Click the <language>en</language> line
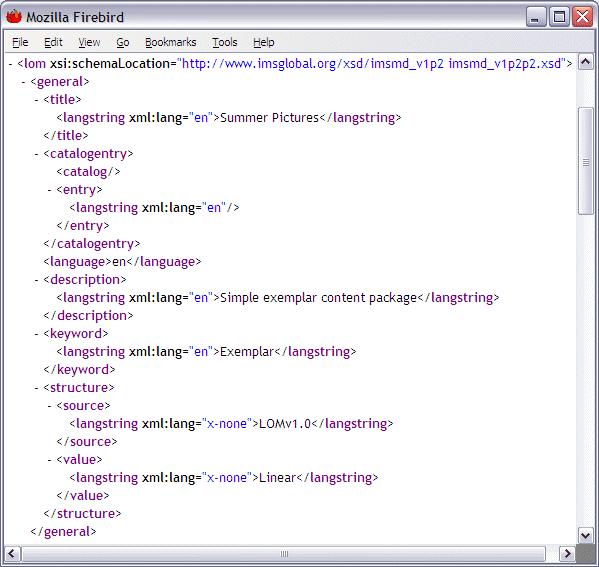The height and width of the screenshot is (567, 599). point(122,262)
